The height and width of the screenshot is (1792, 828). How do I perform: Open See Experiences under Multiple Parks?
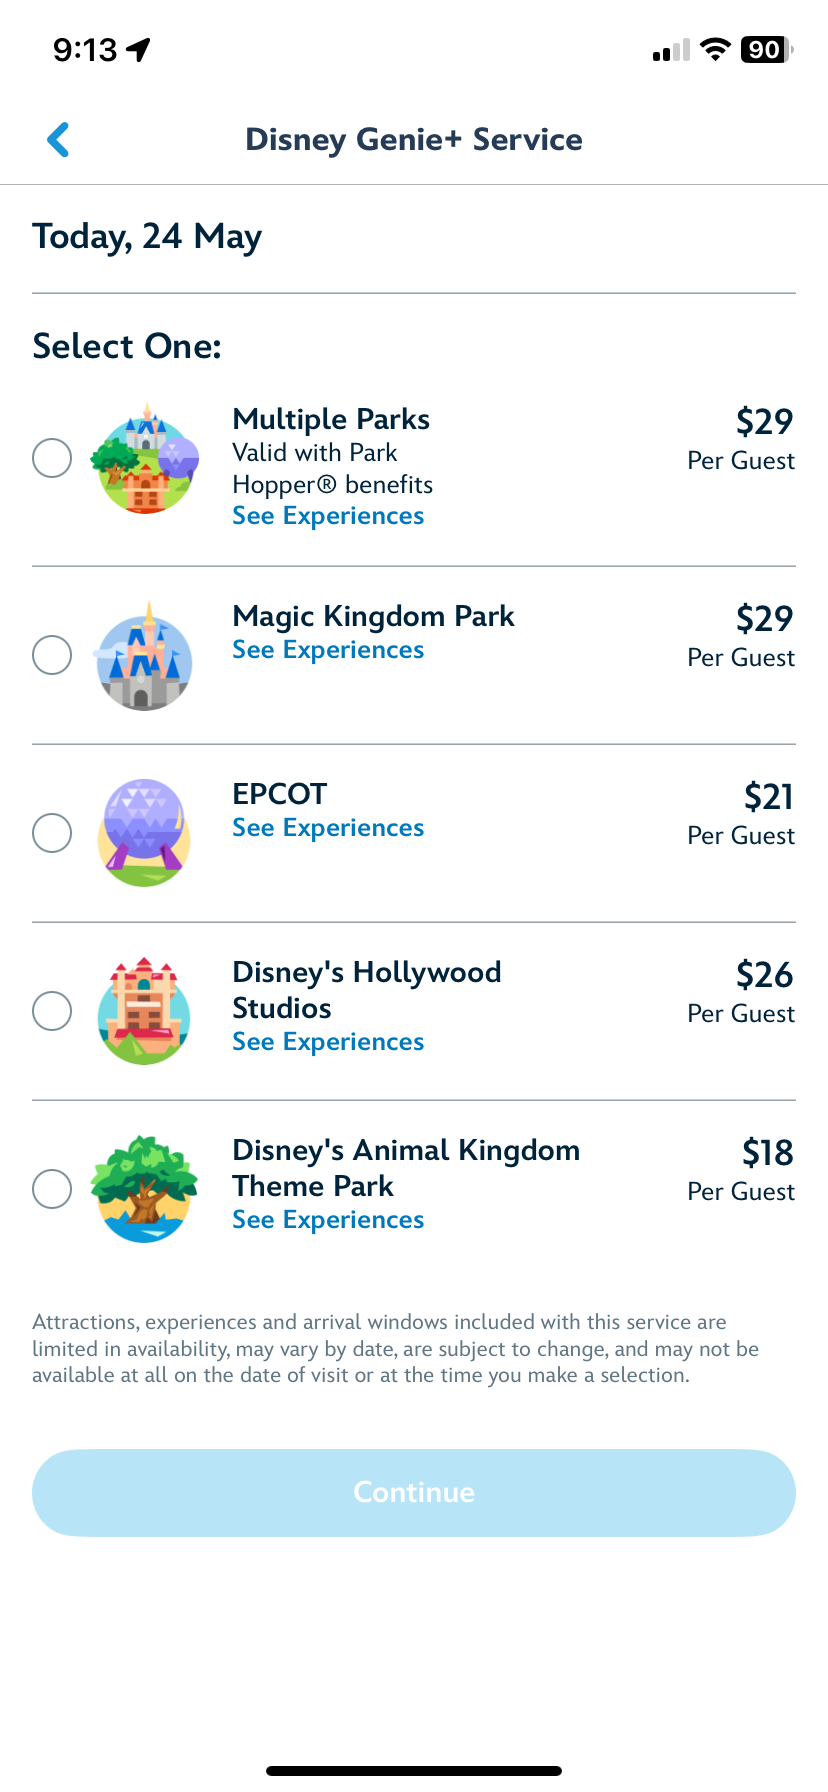pyautogui.click(x=328, y=516)
